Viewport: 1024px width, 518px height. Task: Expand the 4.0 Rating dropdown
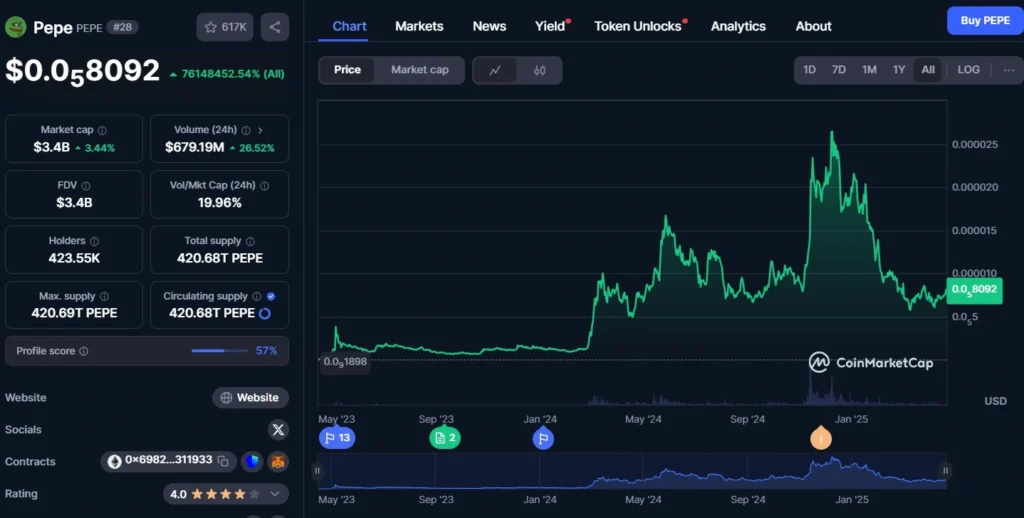click(x=225, y=494)
